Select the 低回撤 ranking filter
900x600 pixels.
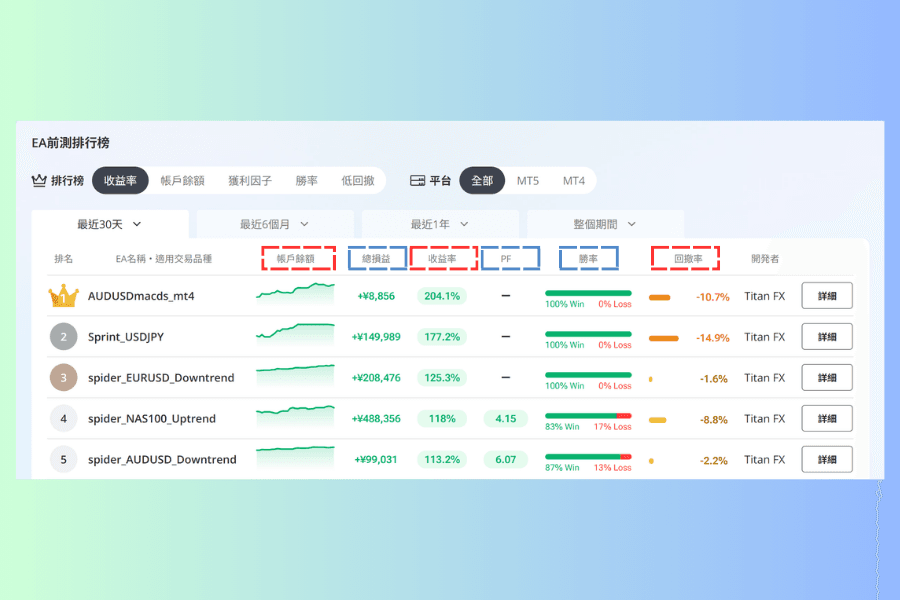(x=358, y=181)
